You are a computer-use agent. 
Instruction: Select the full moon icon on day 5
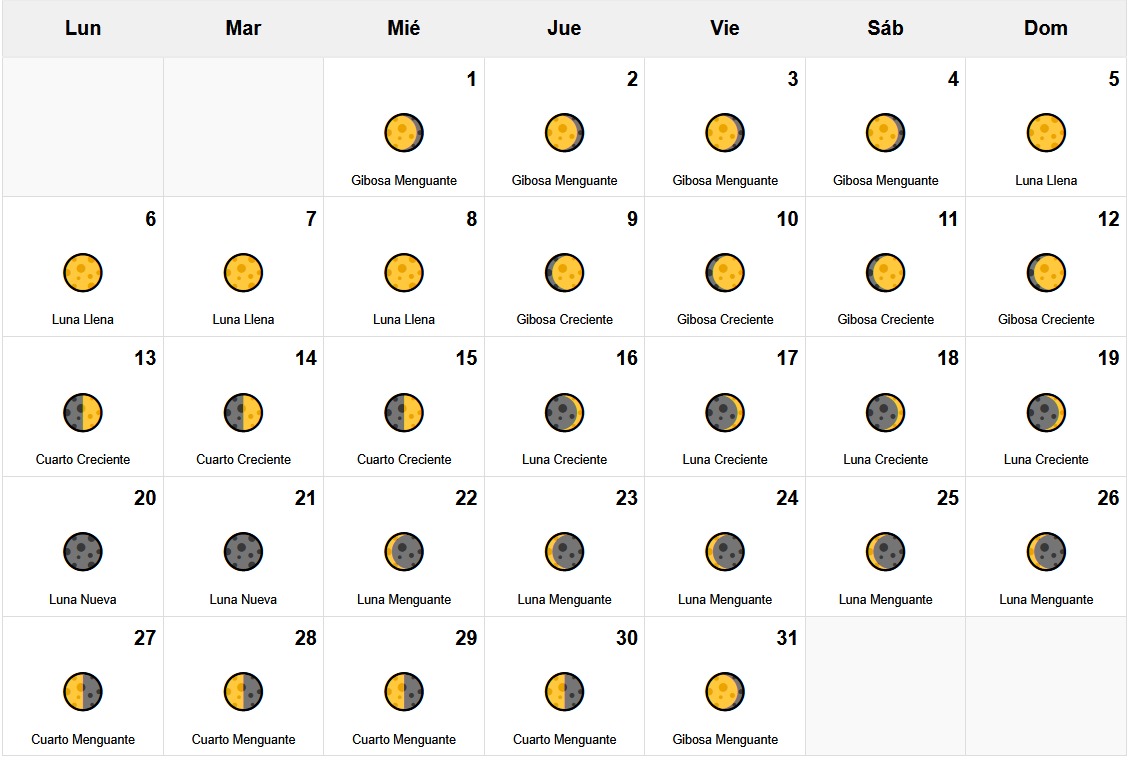pyautogui.click(x=1046, y=133)
